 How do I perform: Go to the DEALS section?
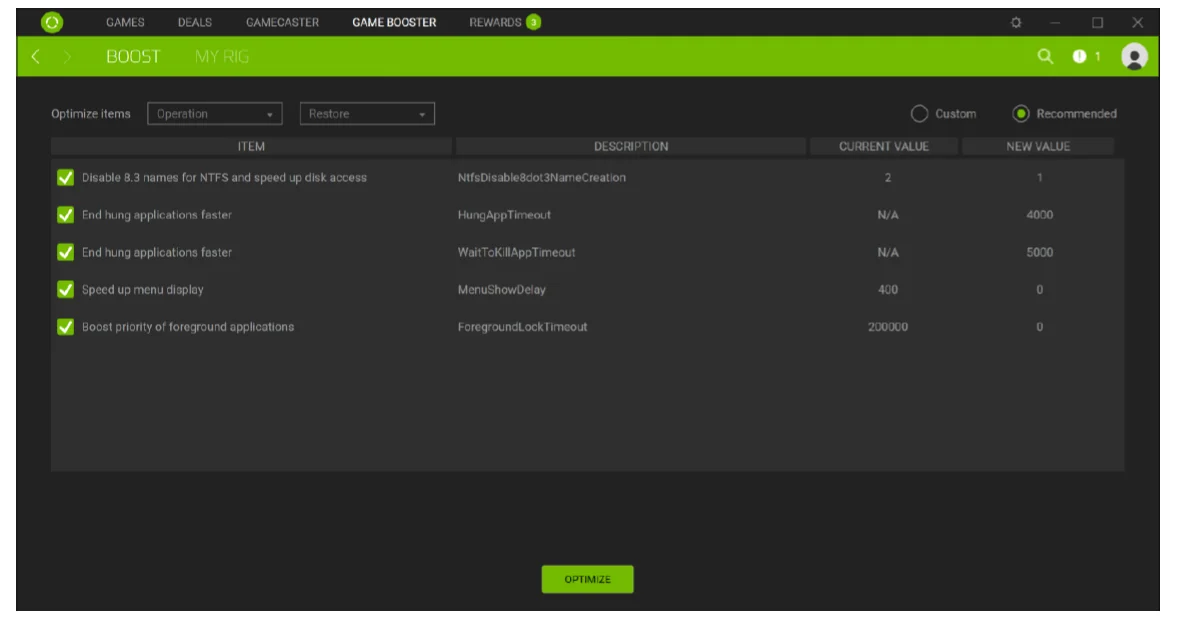[x=195, y=21]
